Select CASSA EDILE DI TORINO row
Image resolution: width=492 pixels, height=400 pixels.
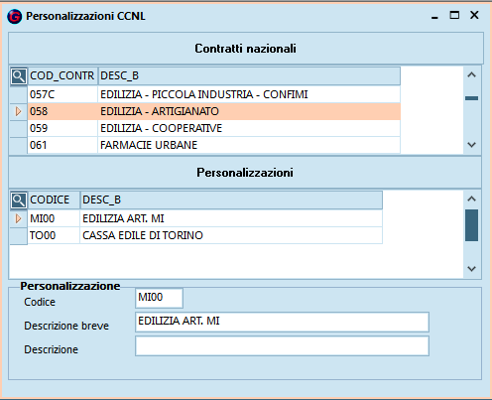231,236
